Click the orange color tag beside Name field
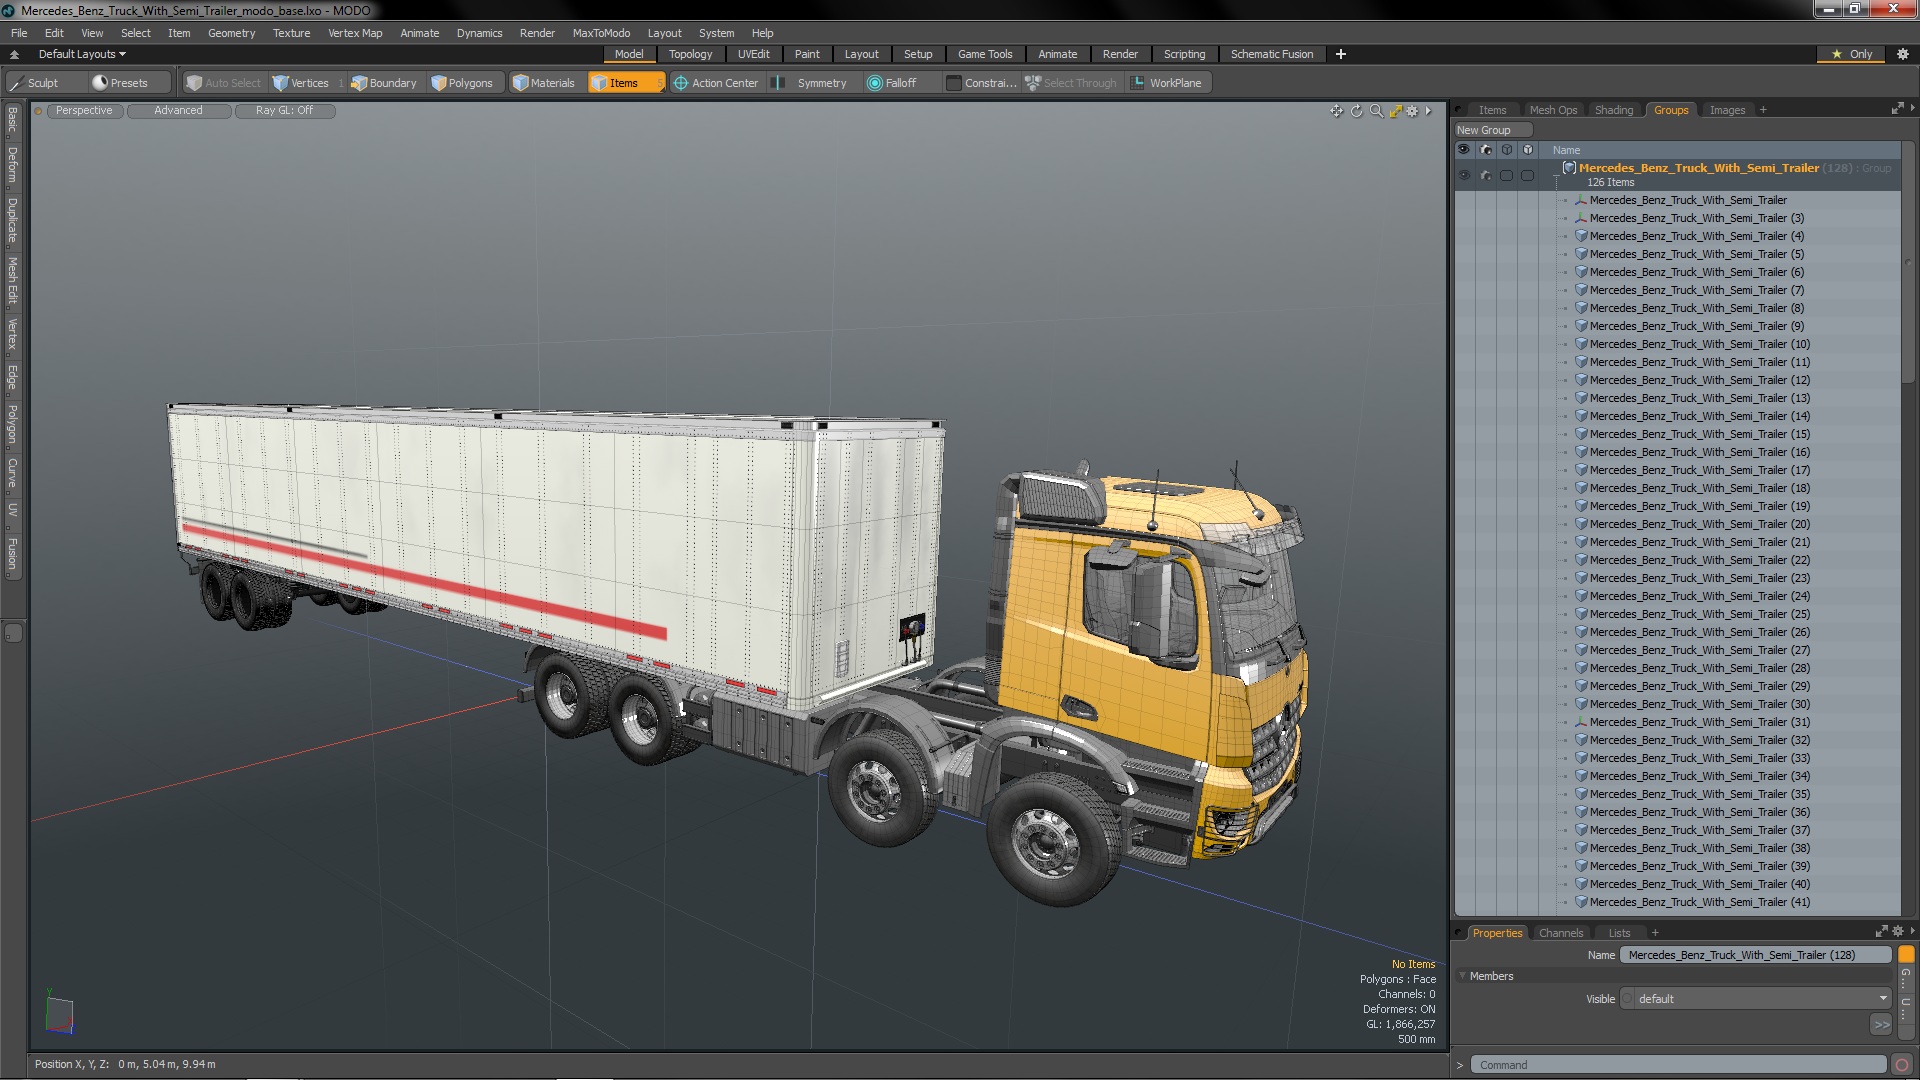 (1906, 955)
